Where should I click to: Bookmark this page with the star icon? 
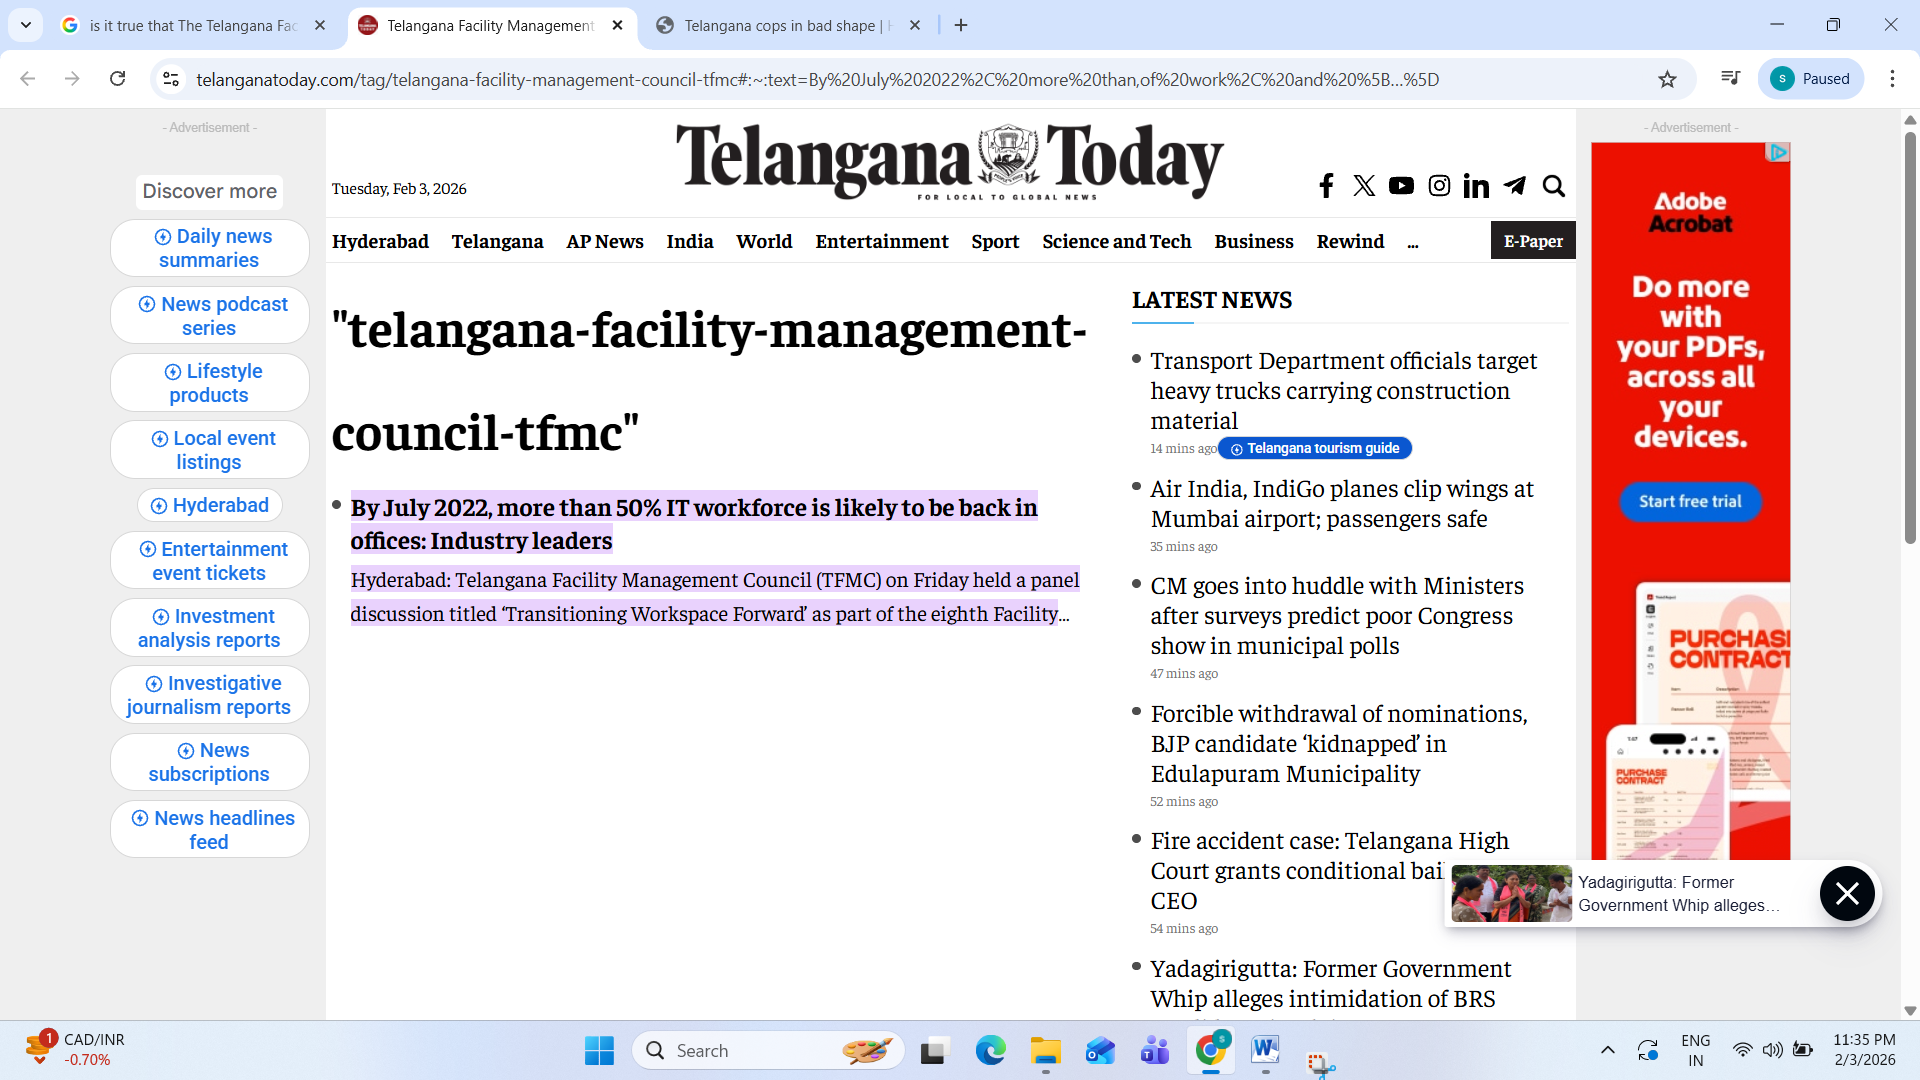coord(1667,79)
